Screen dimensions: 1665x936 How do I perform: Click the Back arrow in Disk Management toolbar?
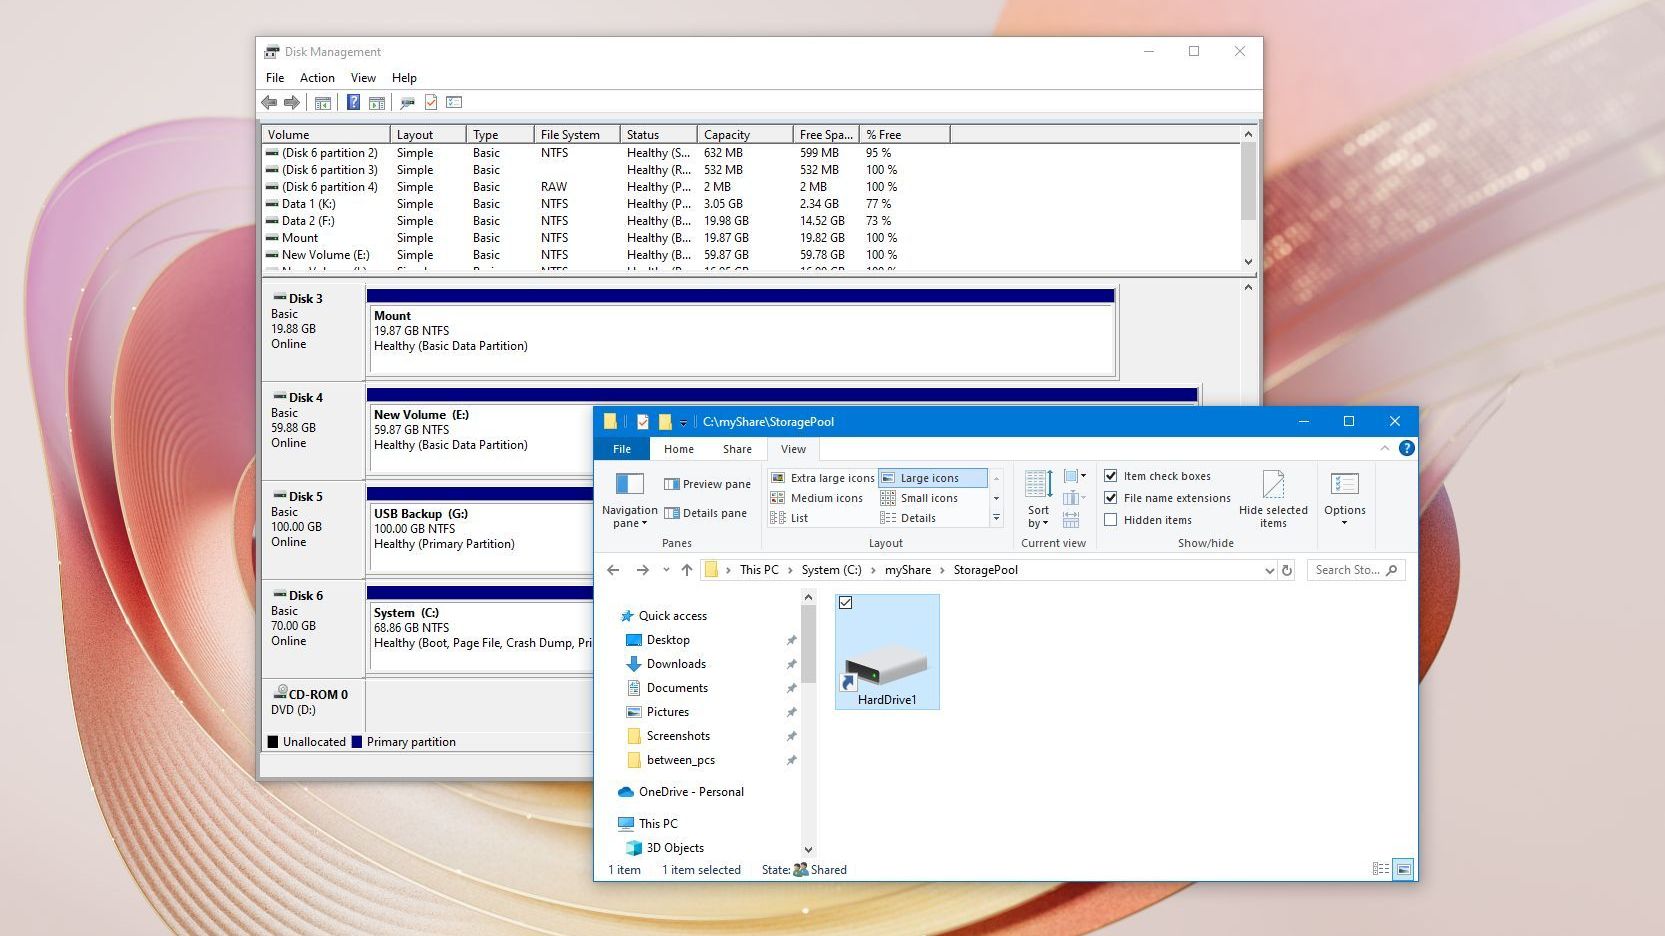[x=269, y=102]
